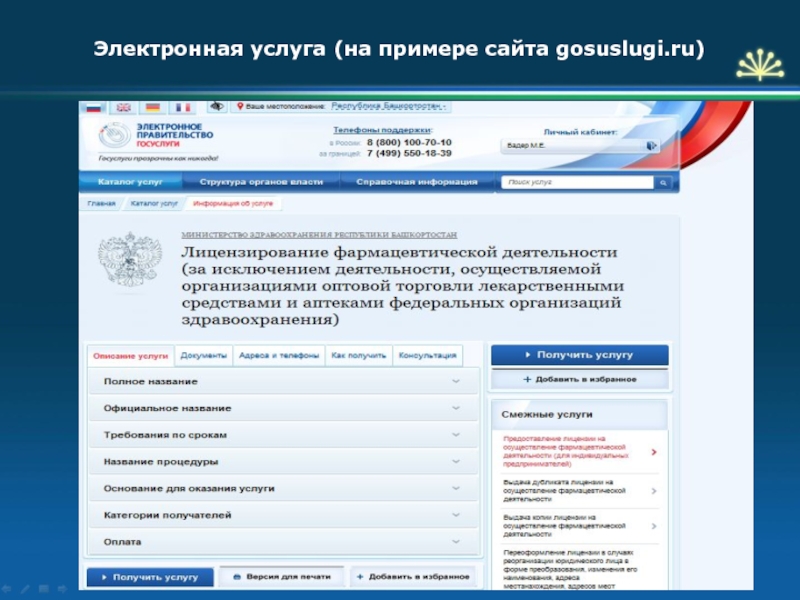
Task: Click the magnifier search button
Action: 663,183
